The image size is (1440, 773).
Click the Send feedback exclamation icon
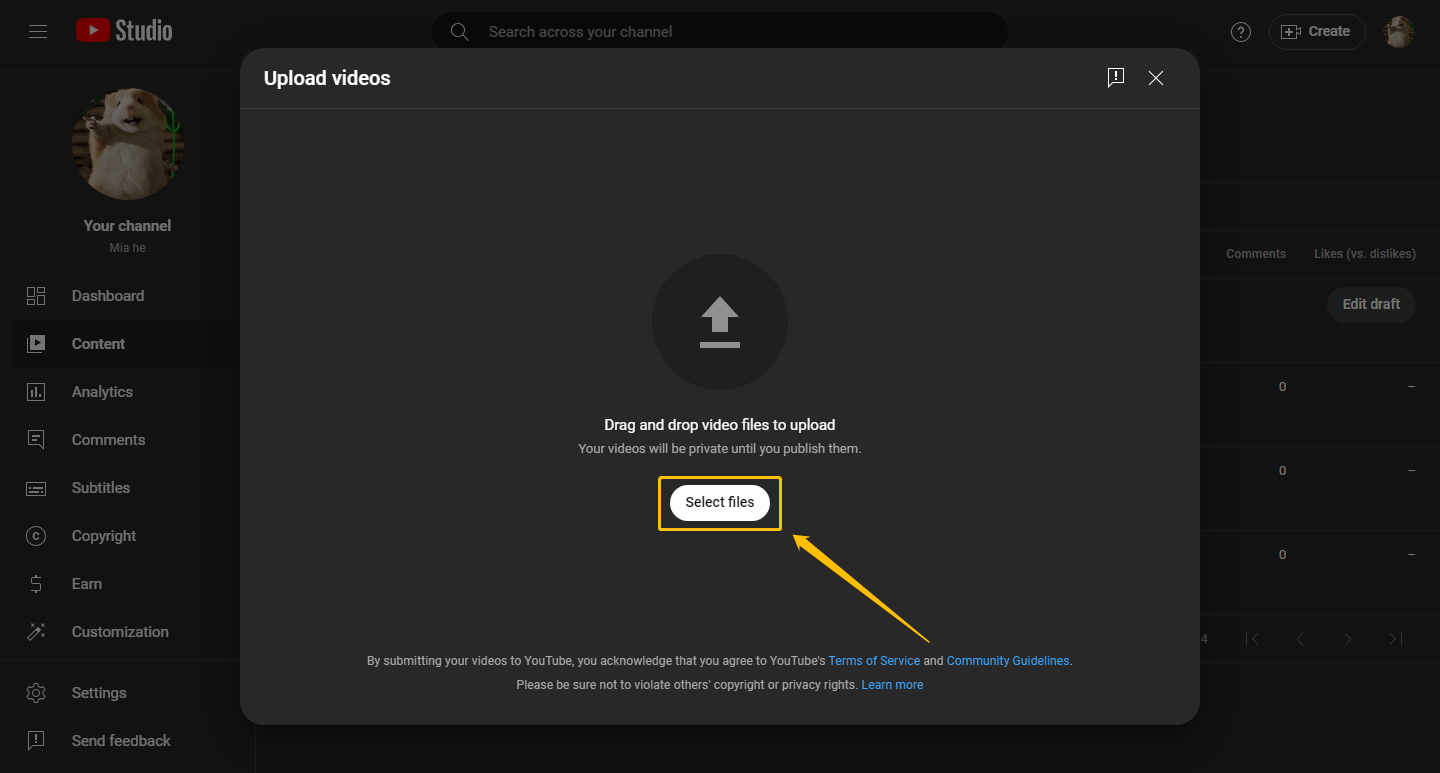pyautogui.click(x=36, y=741)
